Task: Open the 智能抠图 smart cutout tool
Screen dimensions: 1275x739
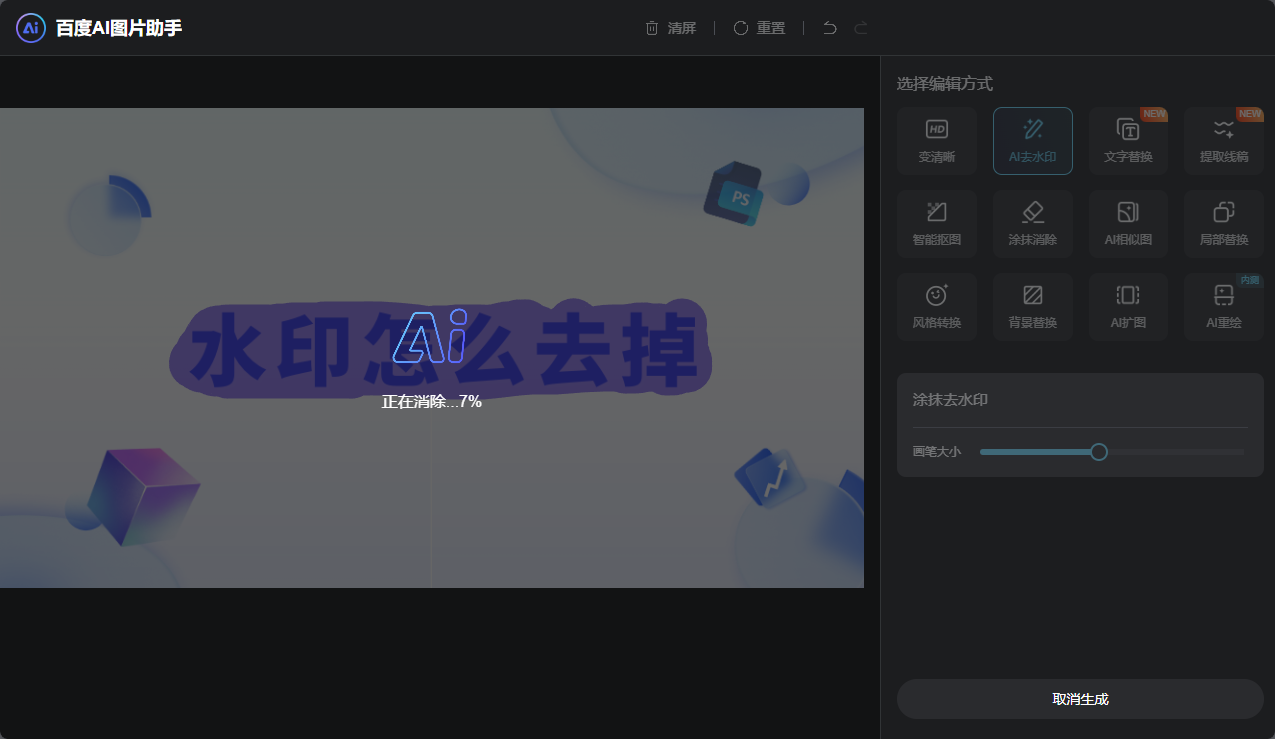Action: pos(936,223)
